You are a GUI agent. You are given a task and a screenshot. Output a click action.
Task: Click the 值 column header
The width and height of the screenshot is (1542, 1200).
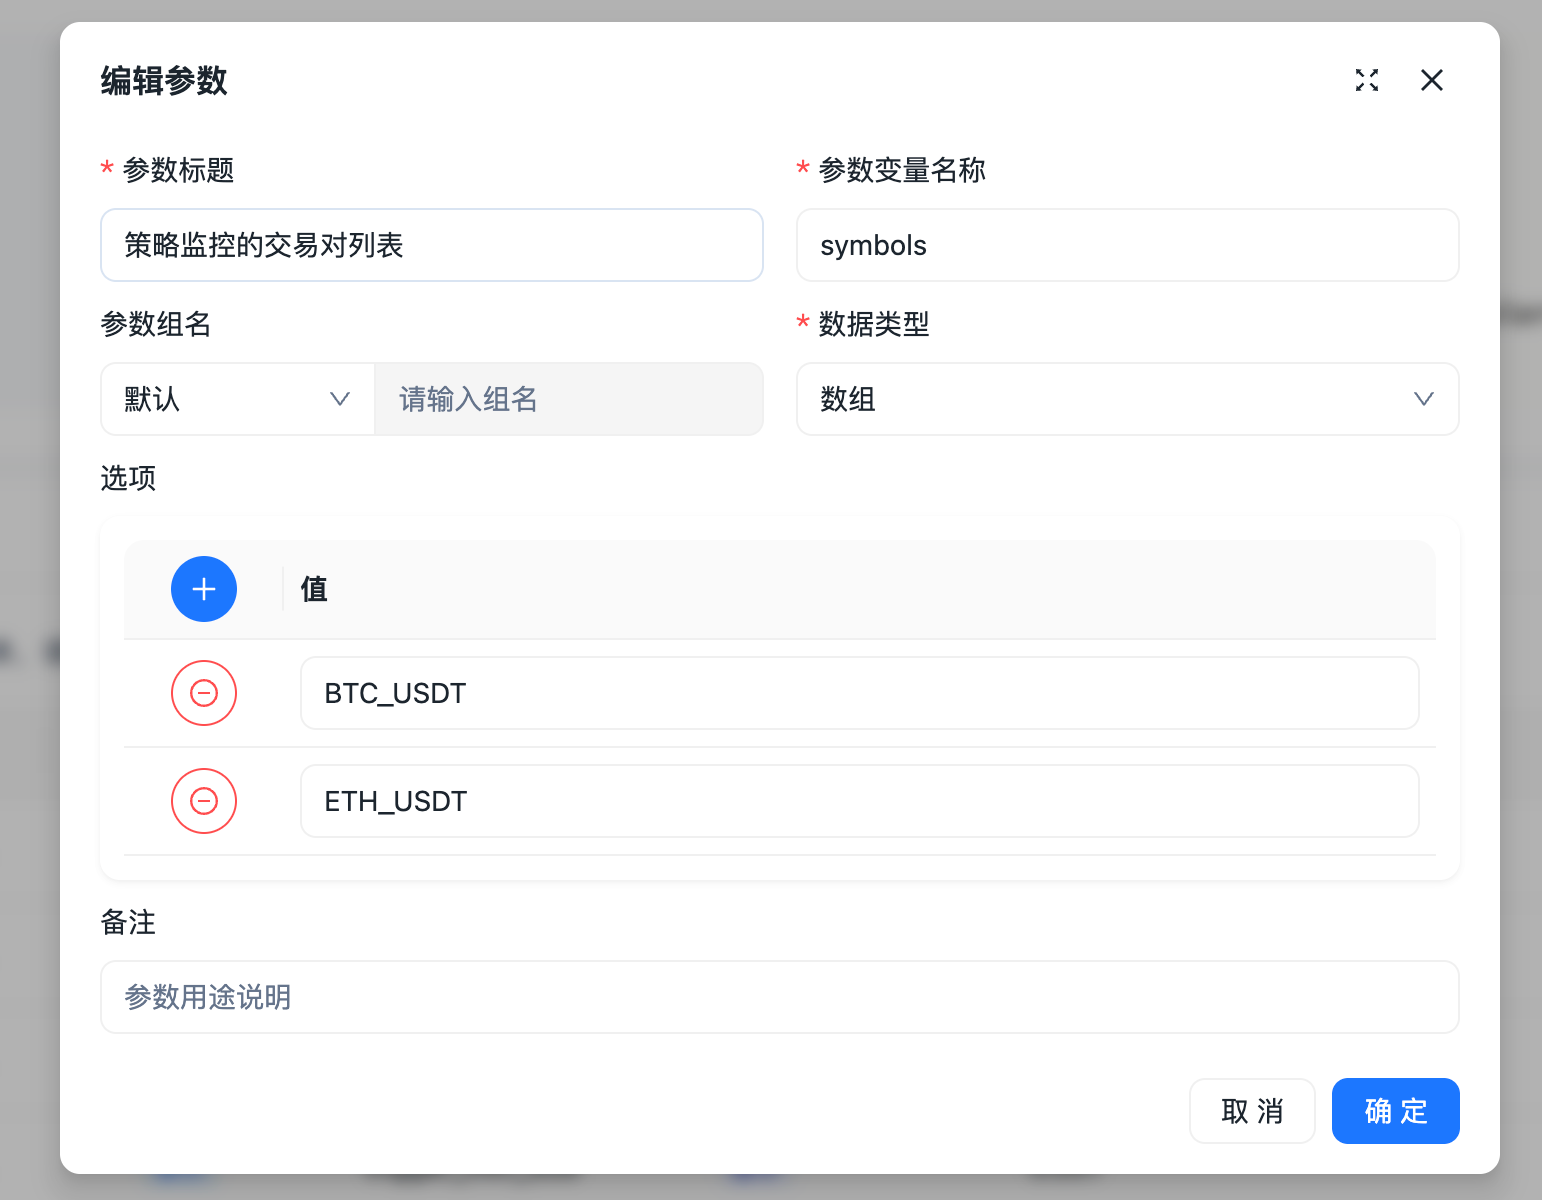click(313, 589)
